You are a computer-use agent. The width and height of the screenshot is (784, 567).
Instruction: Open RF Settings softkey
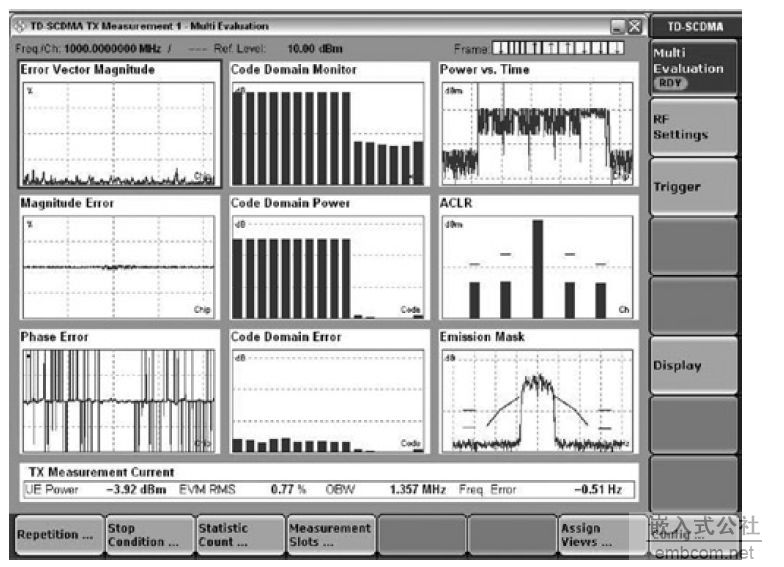(x=693, y=127)
